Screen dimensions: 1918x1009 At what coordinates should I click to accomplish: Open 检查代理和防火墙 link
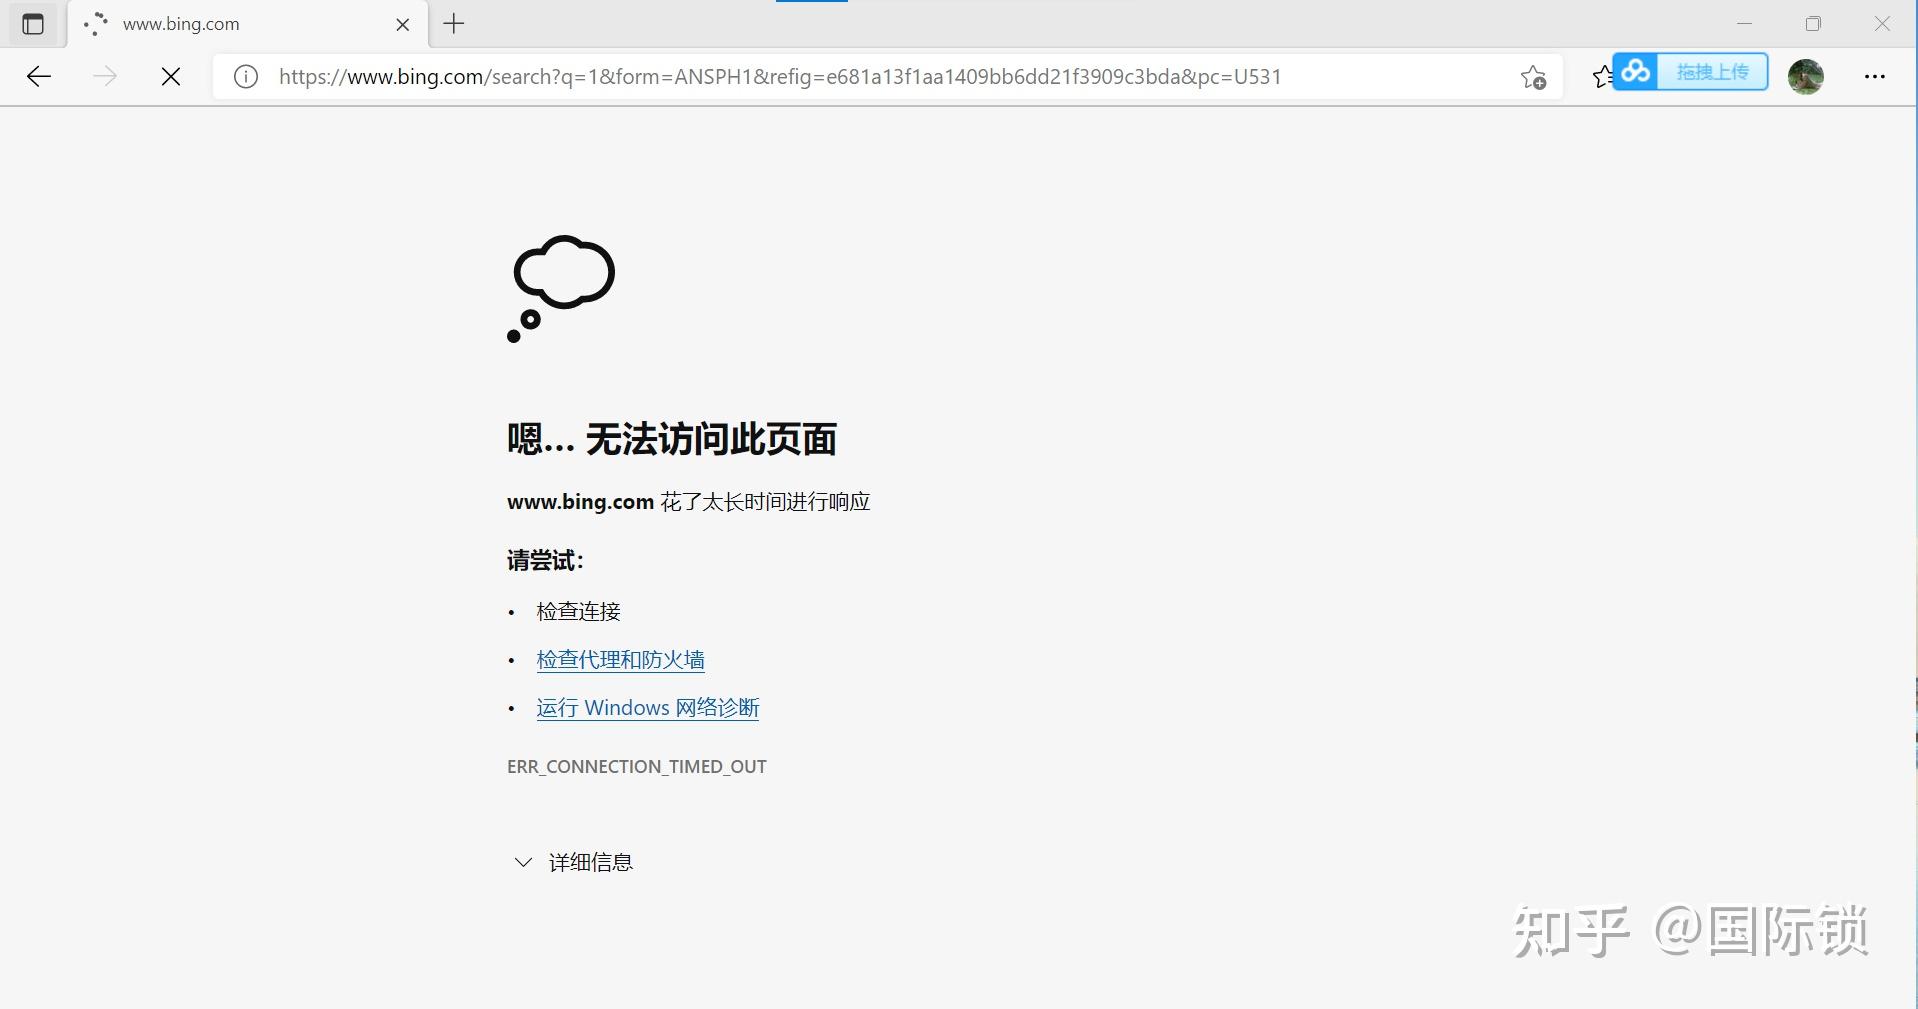pos(621,660)
